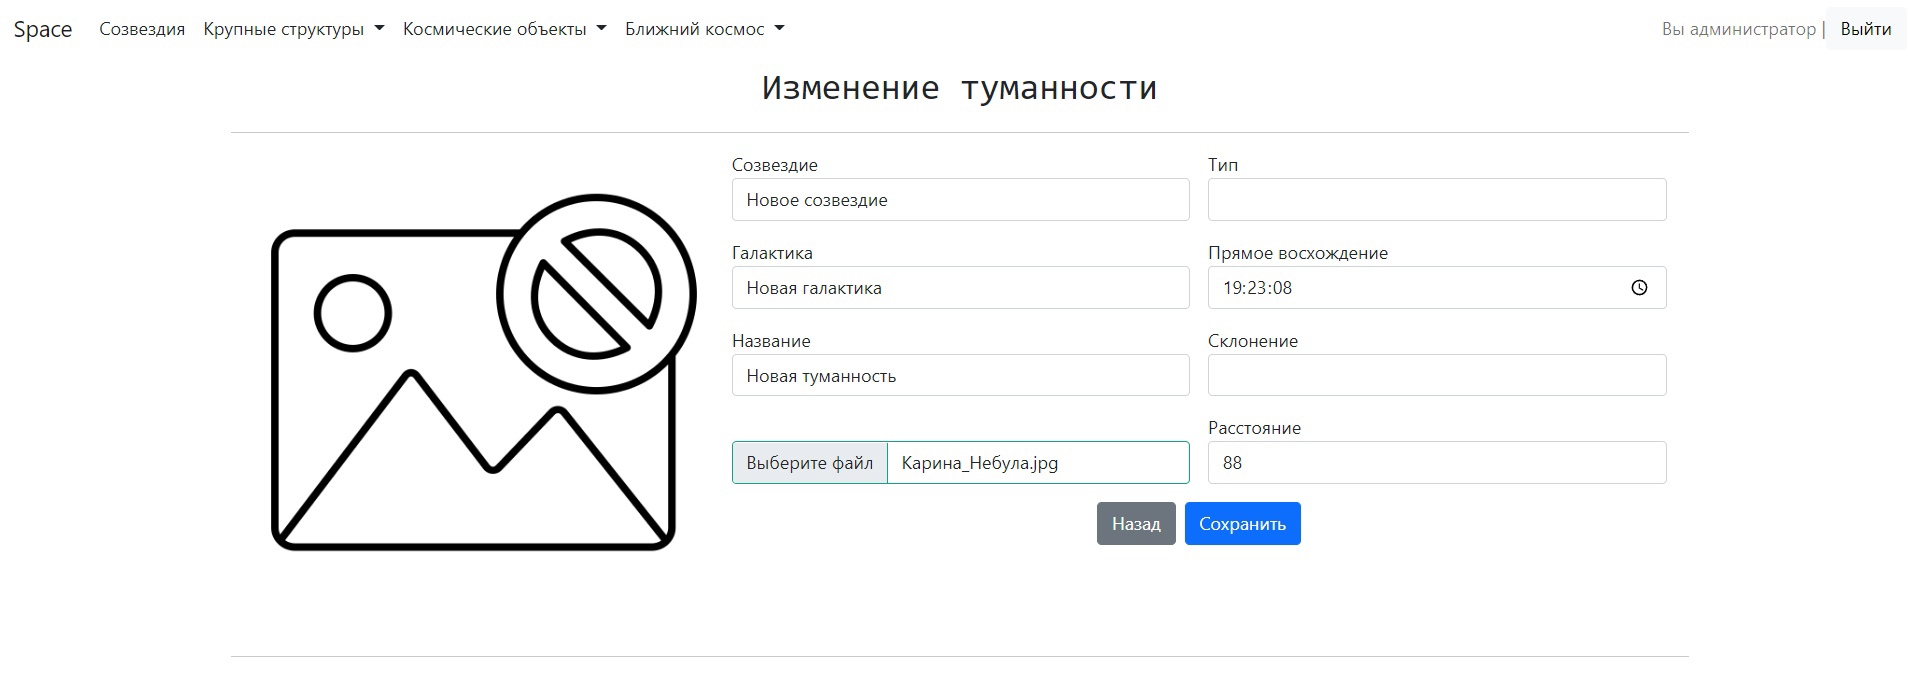Click the Название label
Image resolution: width=1920 pixels, height=684 pixels.
[x=771, y=341]
